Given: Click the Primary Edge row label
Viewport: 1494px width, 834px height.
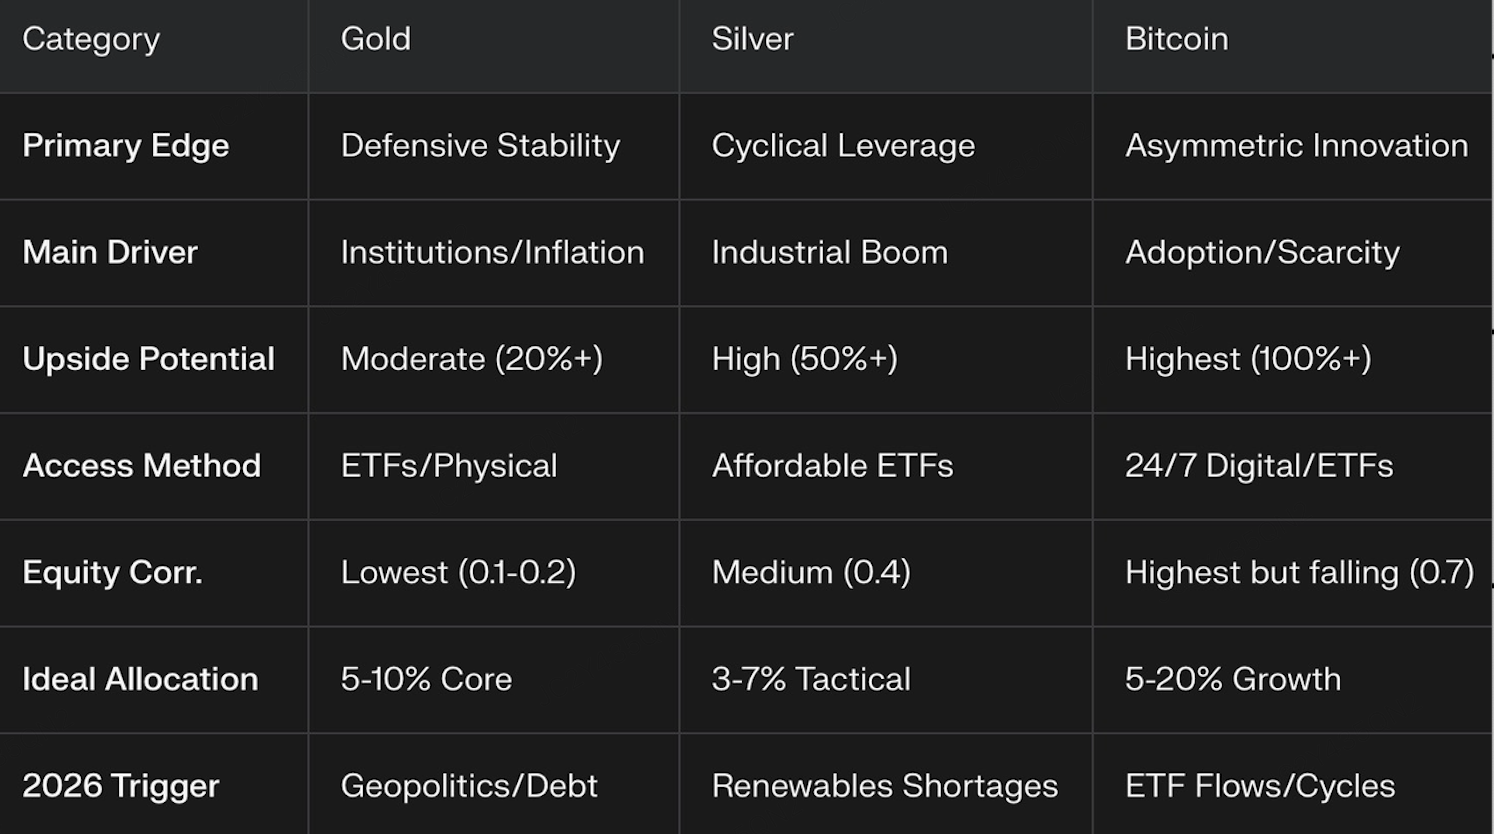Looking at the screenshot, I should pos(126,146).
